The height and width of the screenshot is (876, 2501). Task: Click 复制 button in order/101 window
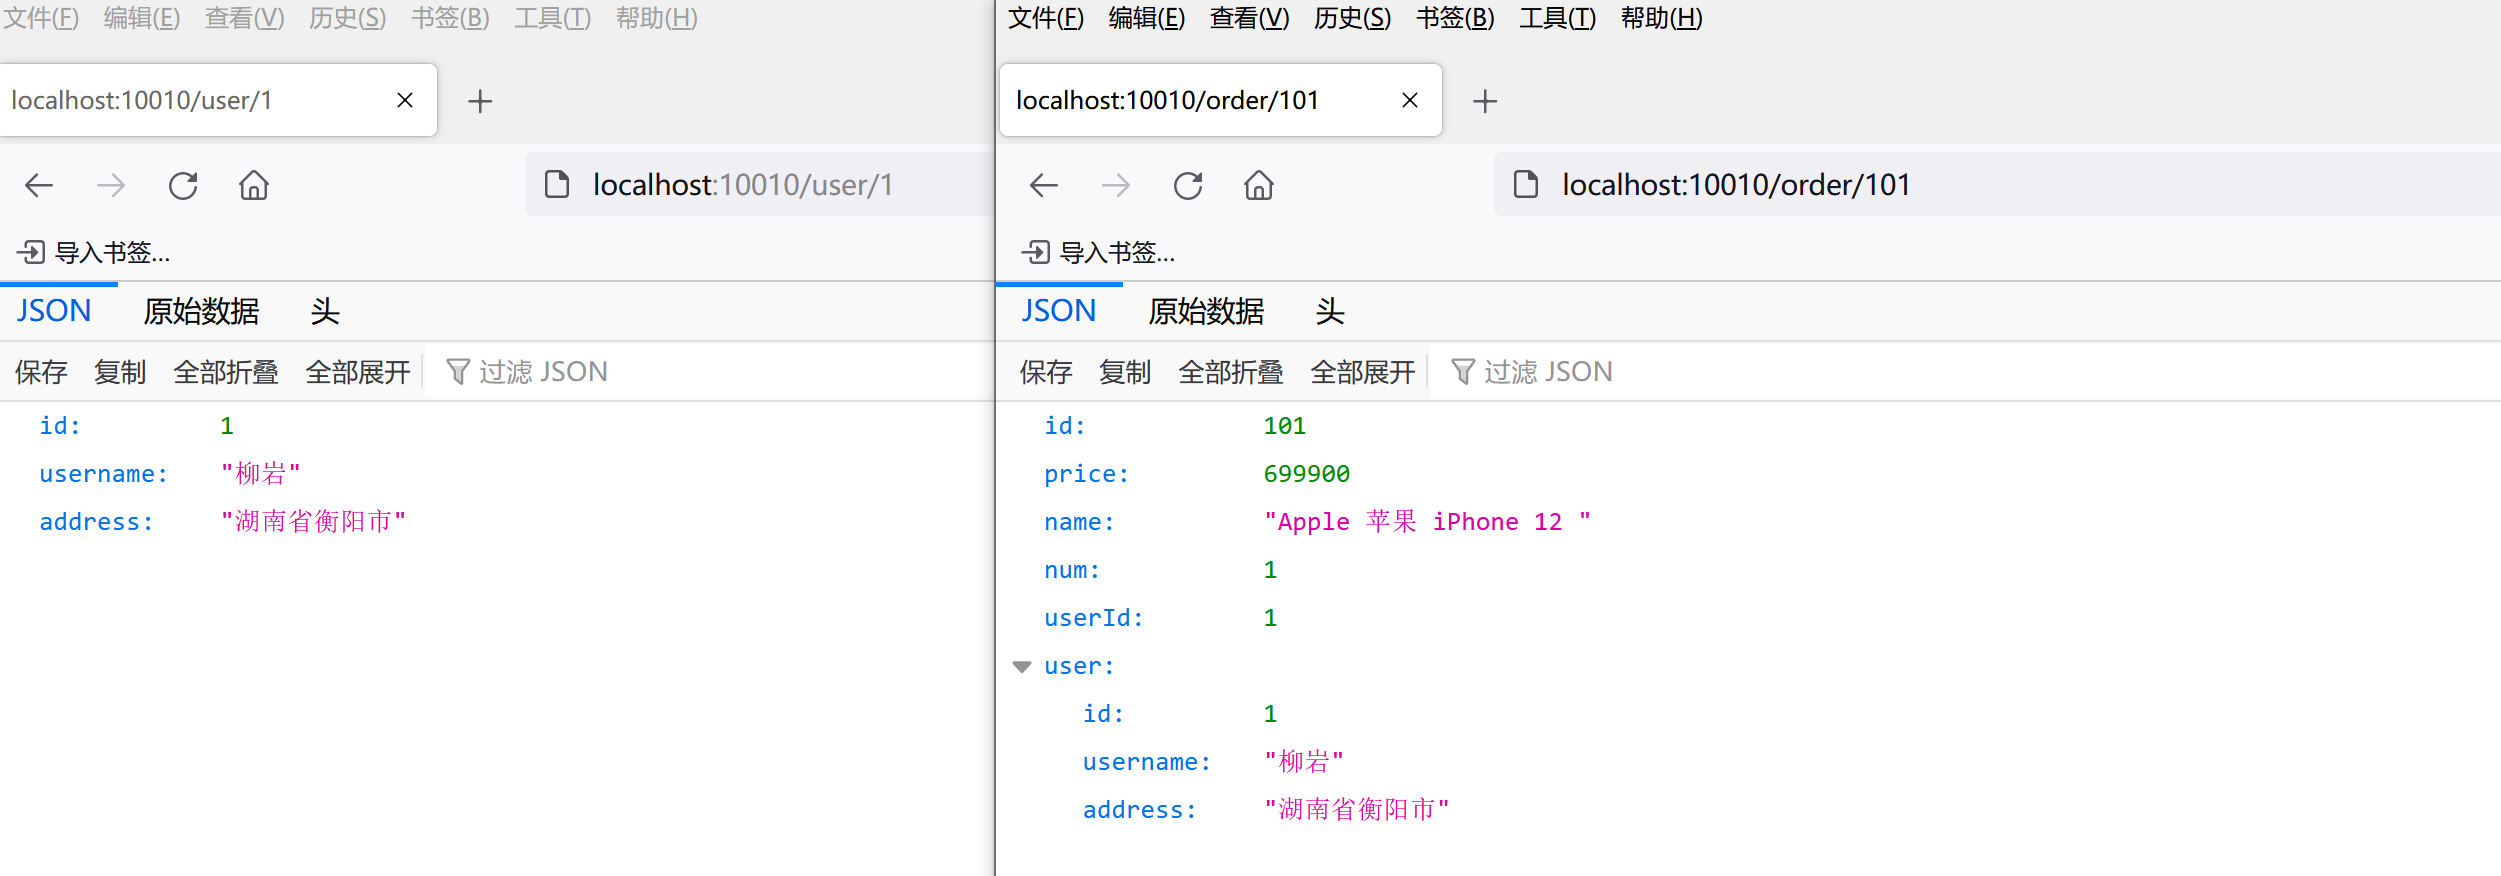[1125, 372]
